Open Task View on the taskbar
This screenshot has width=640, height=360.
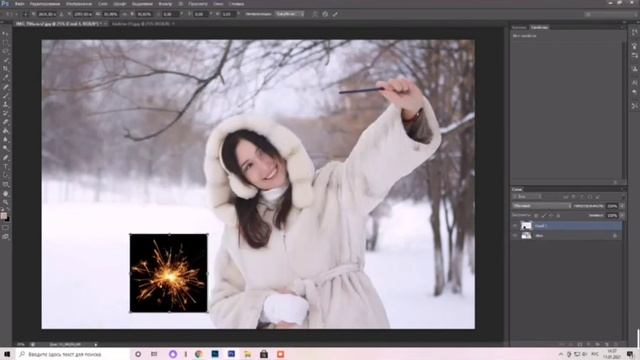(154, 354)
